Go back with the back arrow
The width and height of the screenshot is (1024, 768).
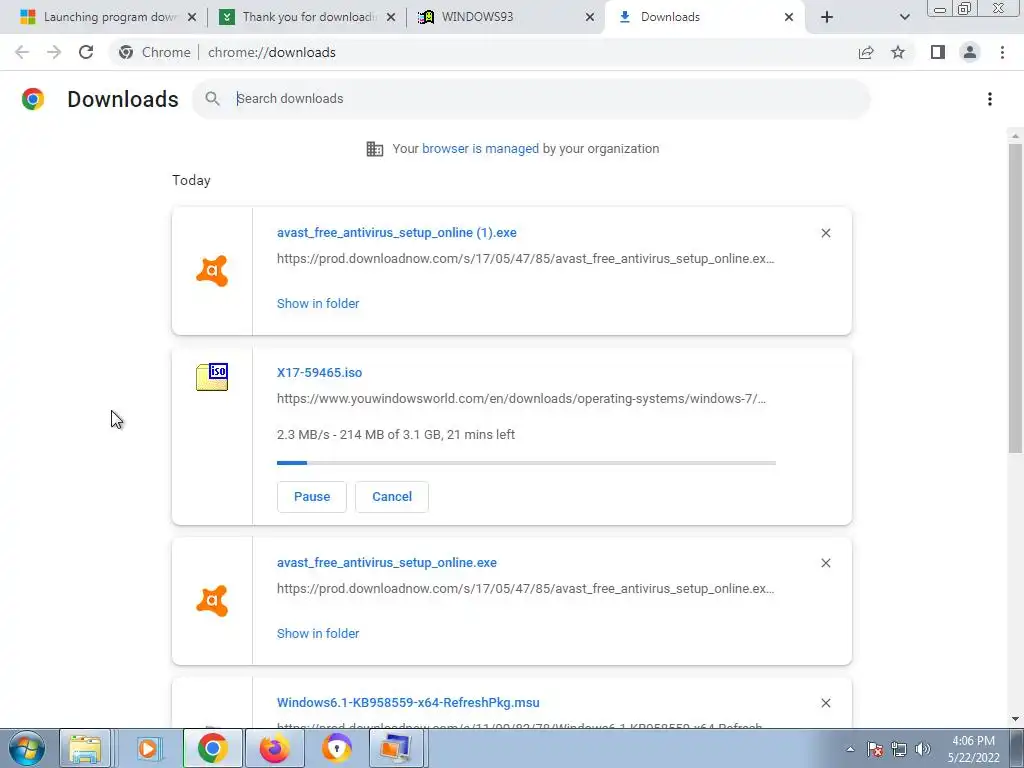coord(22,52)
